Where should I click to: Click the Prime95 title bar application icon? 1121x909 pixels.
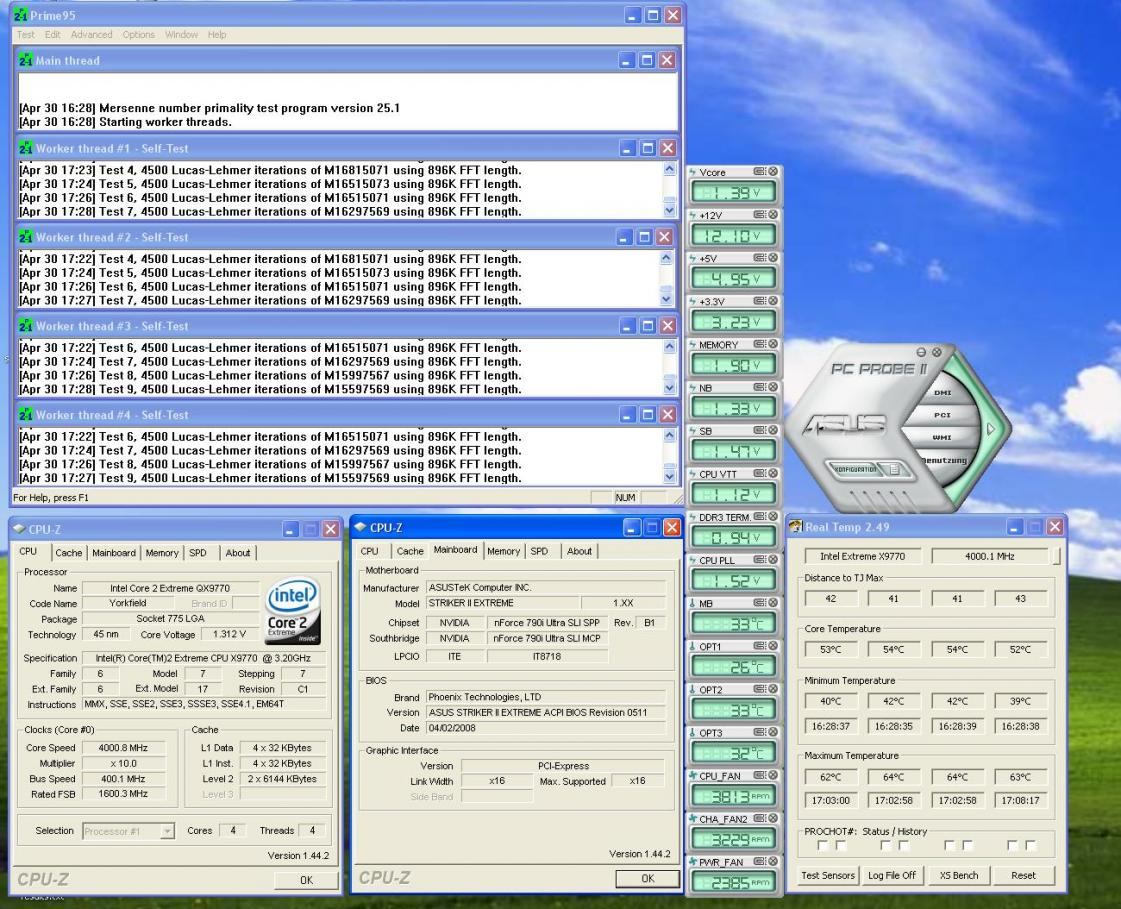[x=21, y=15]
